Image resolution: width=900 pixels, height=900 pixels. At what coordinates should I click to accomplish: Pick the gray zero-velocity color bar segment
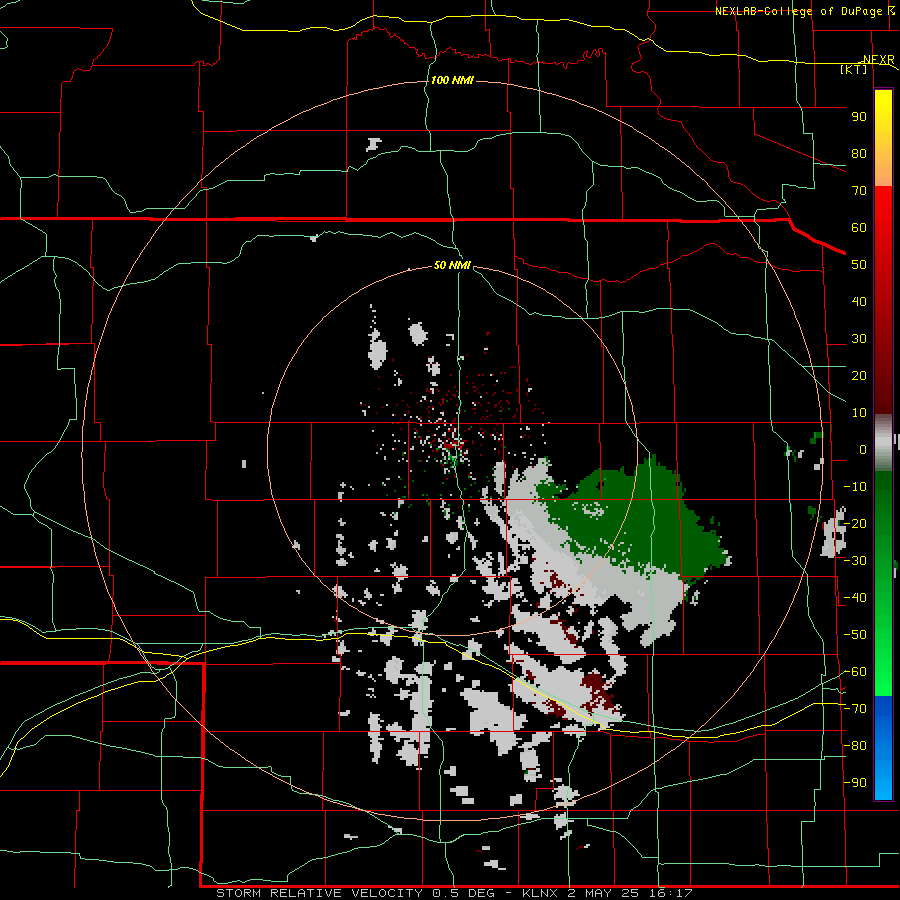pyautogui.click(x=883, y=442)
